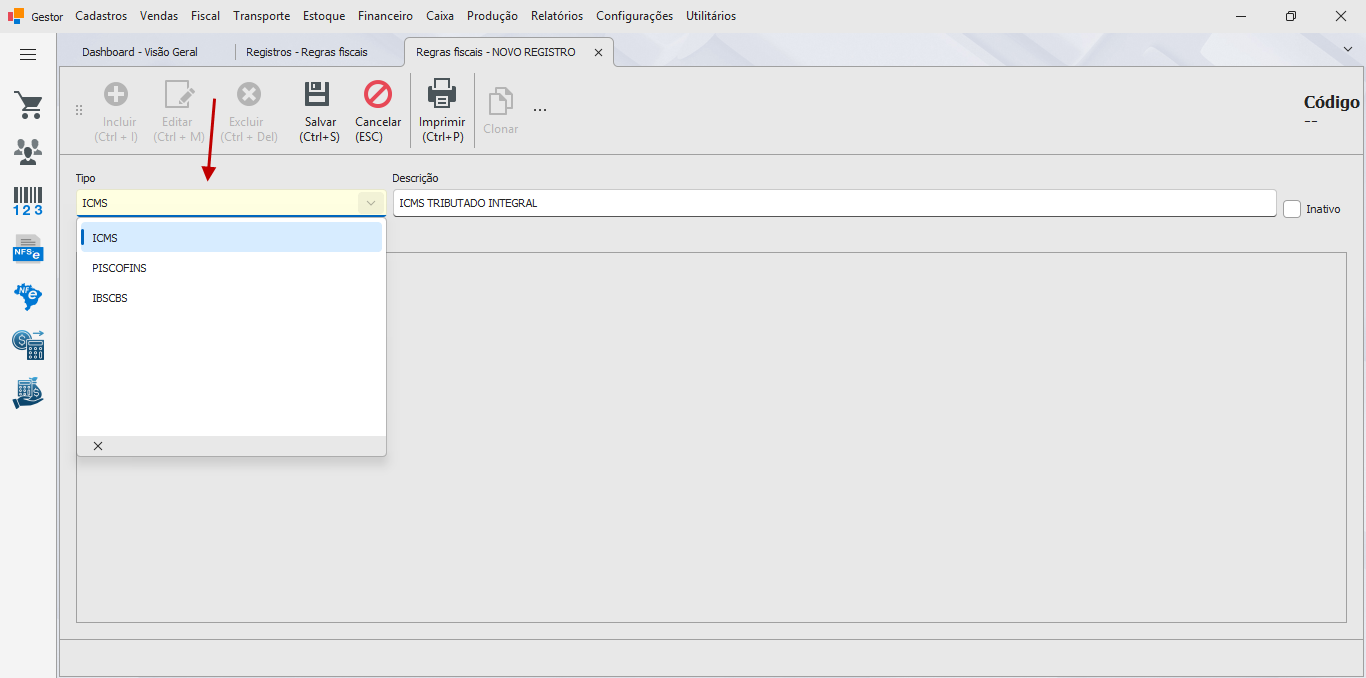This screenshot has width=1366, height=678.
Task: Select IBSCBS in the Tipo list
Action: click(231, 298)
